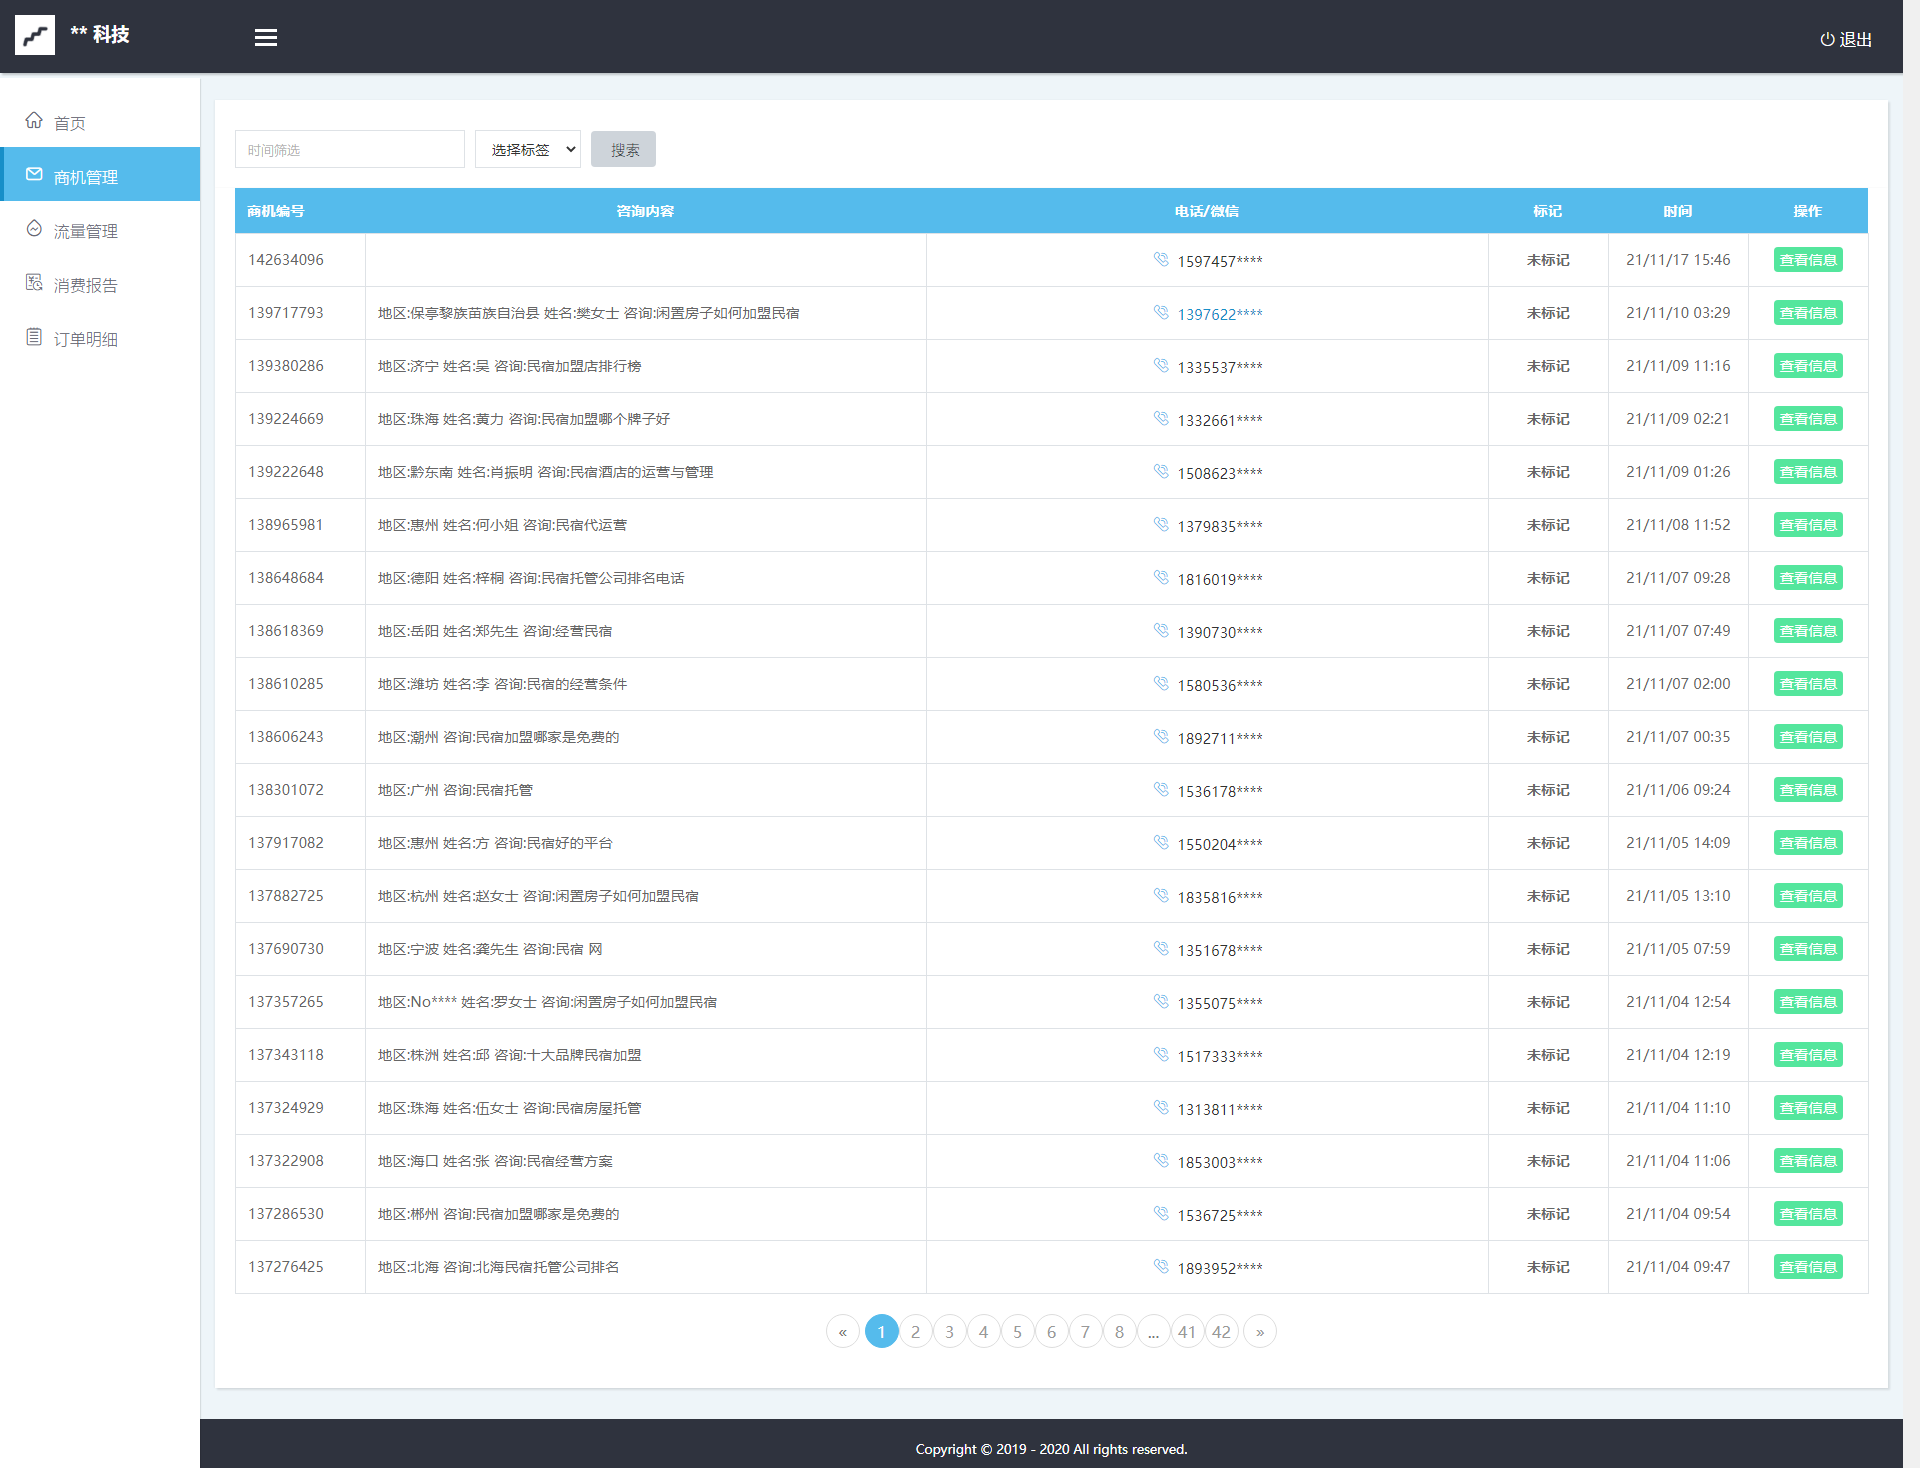Go to previous page with « button
Viewport: 1920px width, 1468px height.
[843, 1331]
